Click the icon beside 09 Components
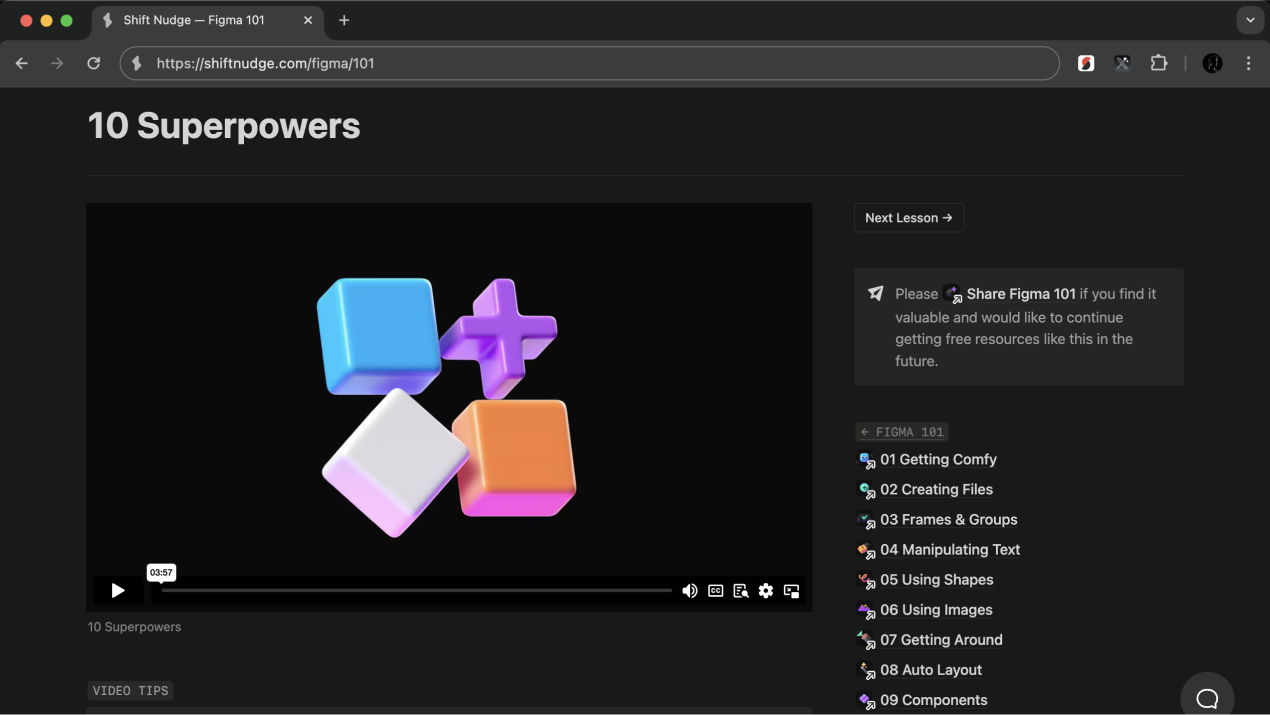 pos(867,700)
